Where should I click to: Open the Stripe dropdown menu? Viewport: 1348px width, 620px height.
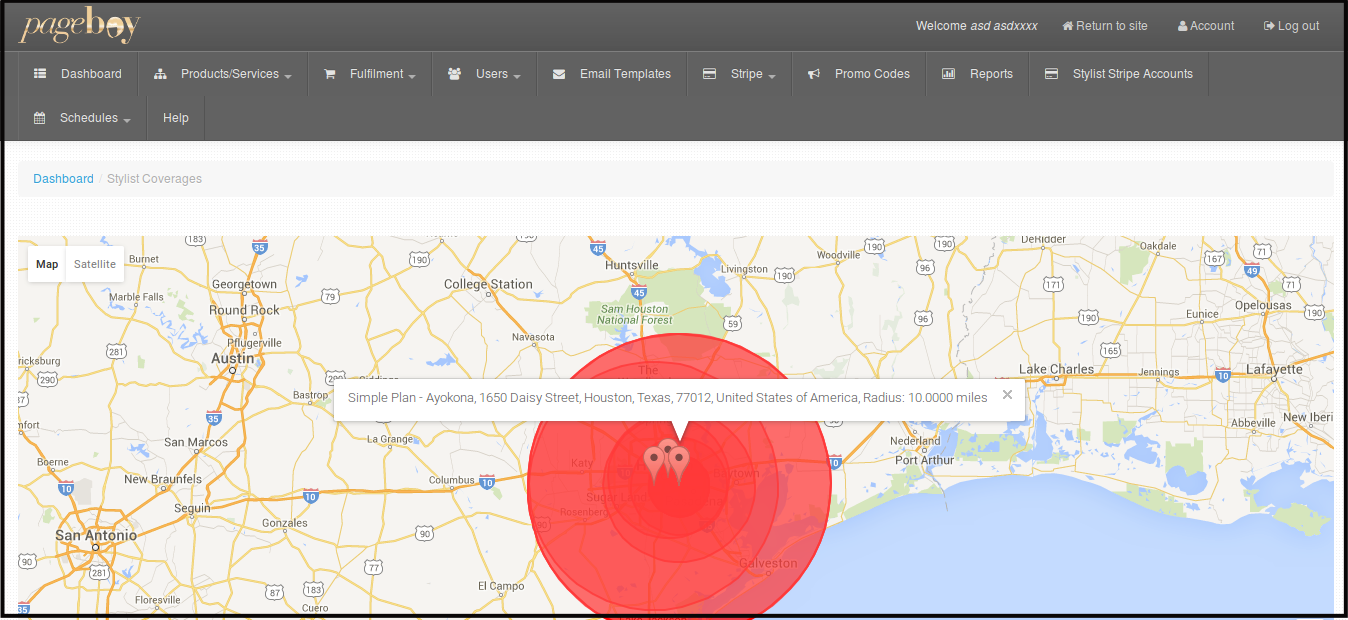point(739,74)
